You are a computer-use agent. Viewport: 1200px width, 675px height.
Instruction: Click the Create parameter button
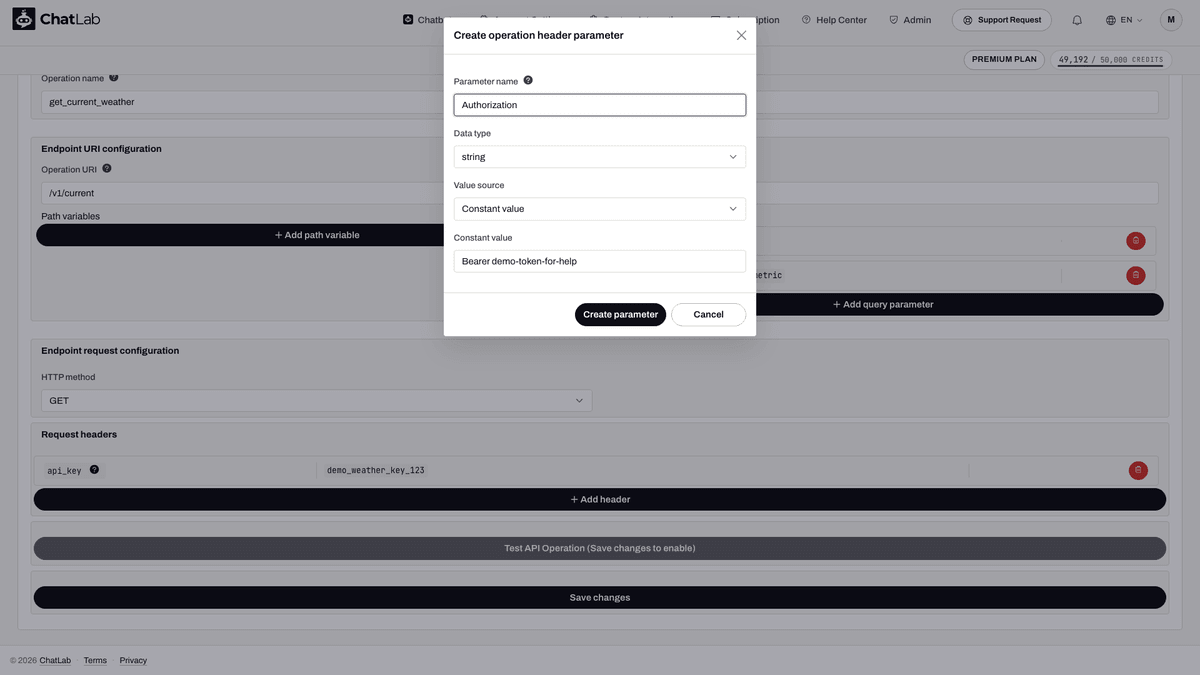click(x=620, y=314)
